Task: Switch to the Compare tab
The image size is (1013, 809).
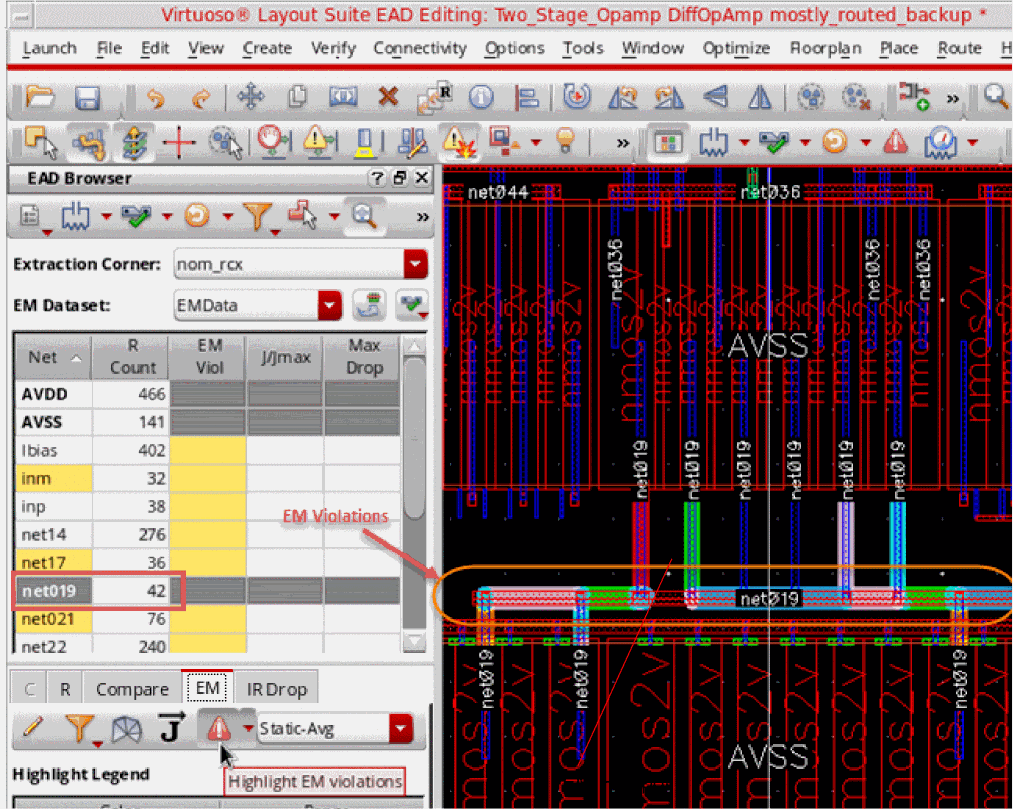Action: 132,688
